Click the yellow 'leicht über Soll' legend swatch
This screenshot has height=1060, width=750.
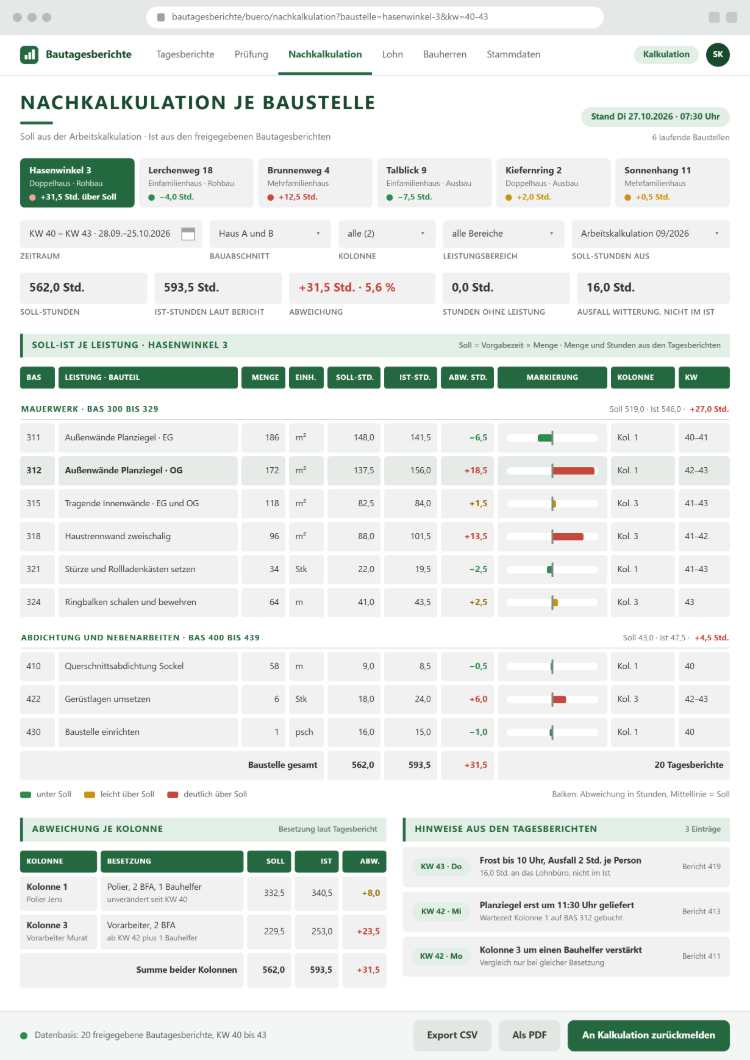[89, 795]
